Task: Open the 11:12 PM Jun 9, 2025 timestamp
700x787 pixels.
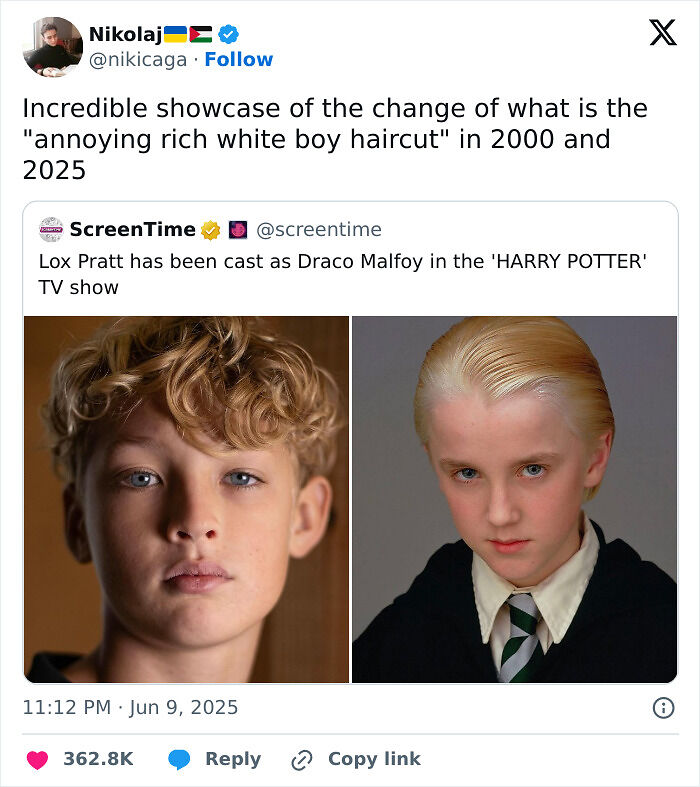Action: [130, 708]
